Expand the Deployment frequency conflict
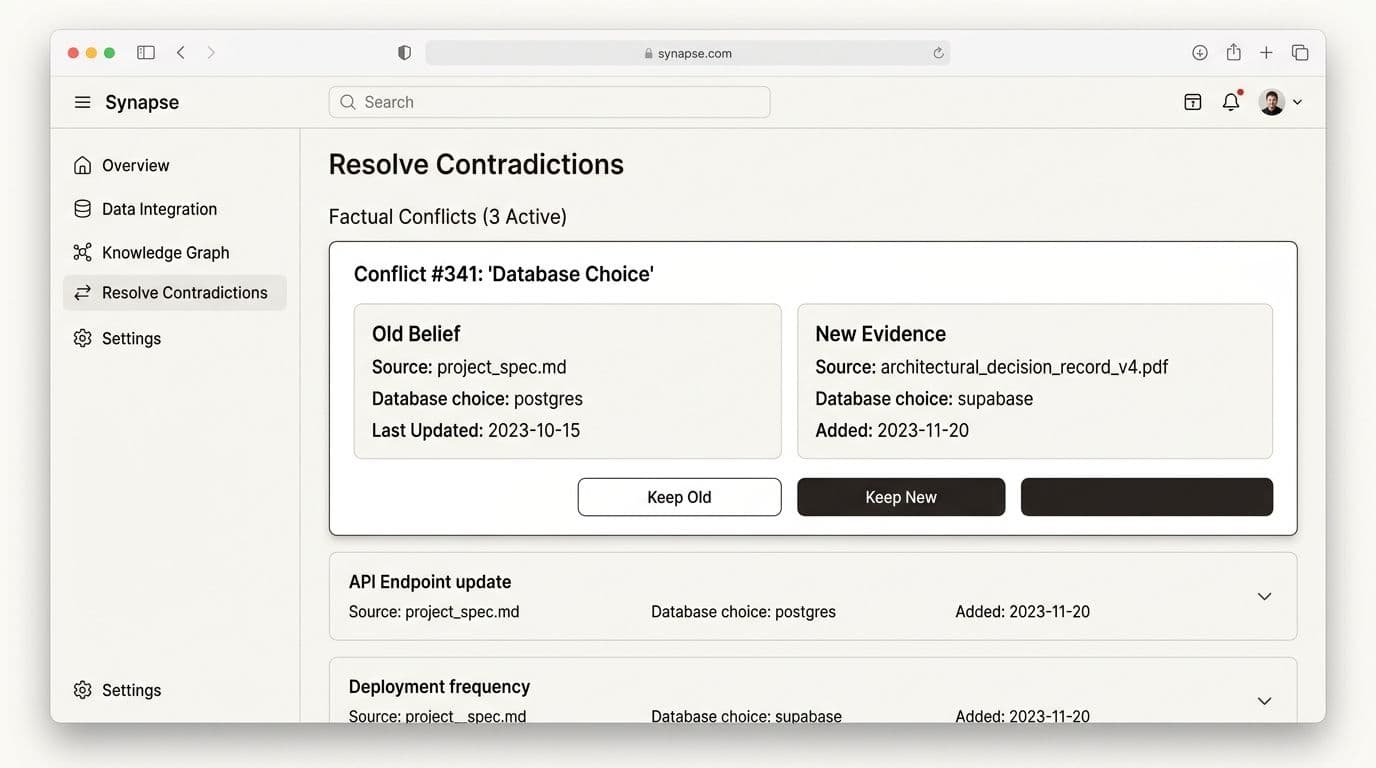Image resolution: width=1376 pixels, height=768 pixels. pyautogui.click(x=1264, y=701)
